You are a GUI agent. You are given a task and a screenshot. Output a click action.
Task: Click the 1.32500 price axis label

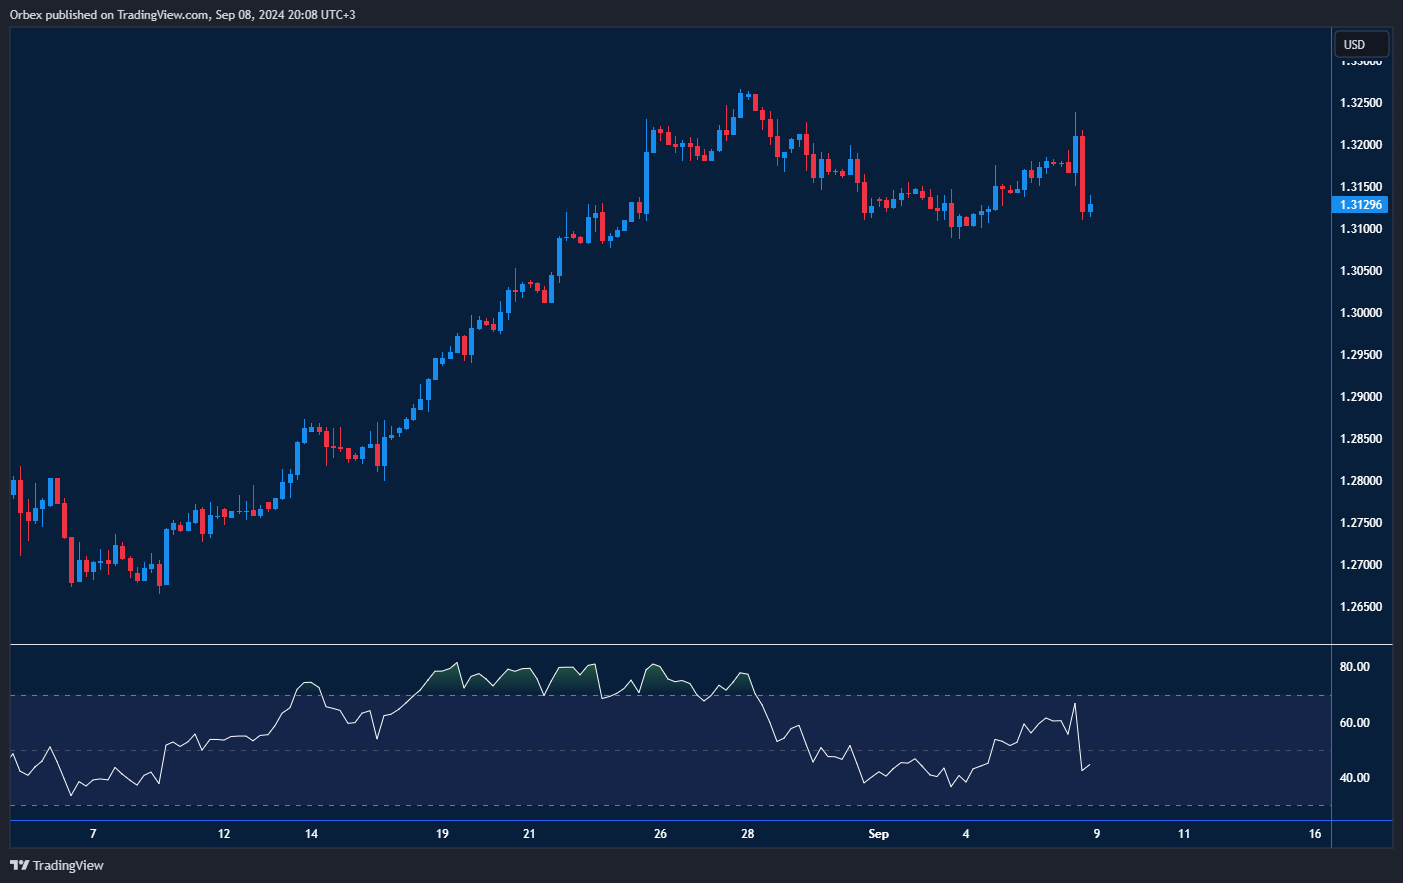[1361, 103]
